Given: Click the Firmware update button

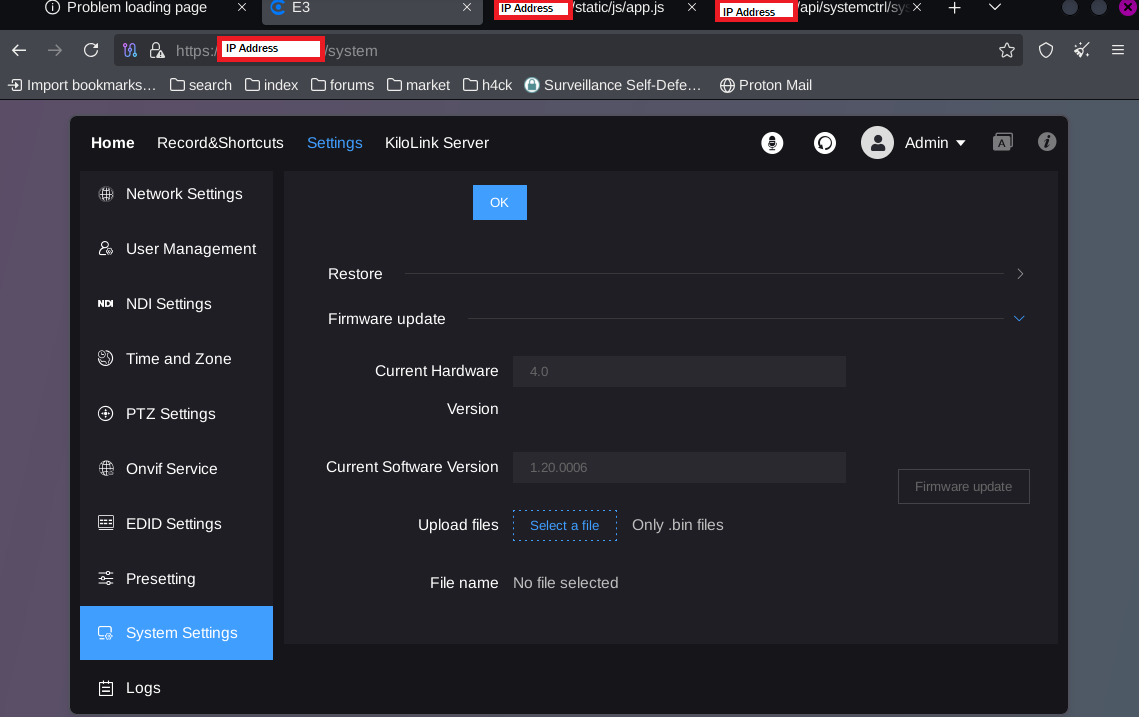Looking at the screenshot, I should (x=963, y=486).
